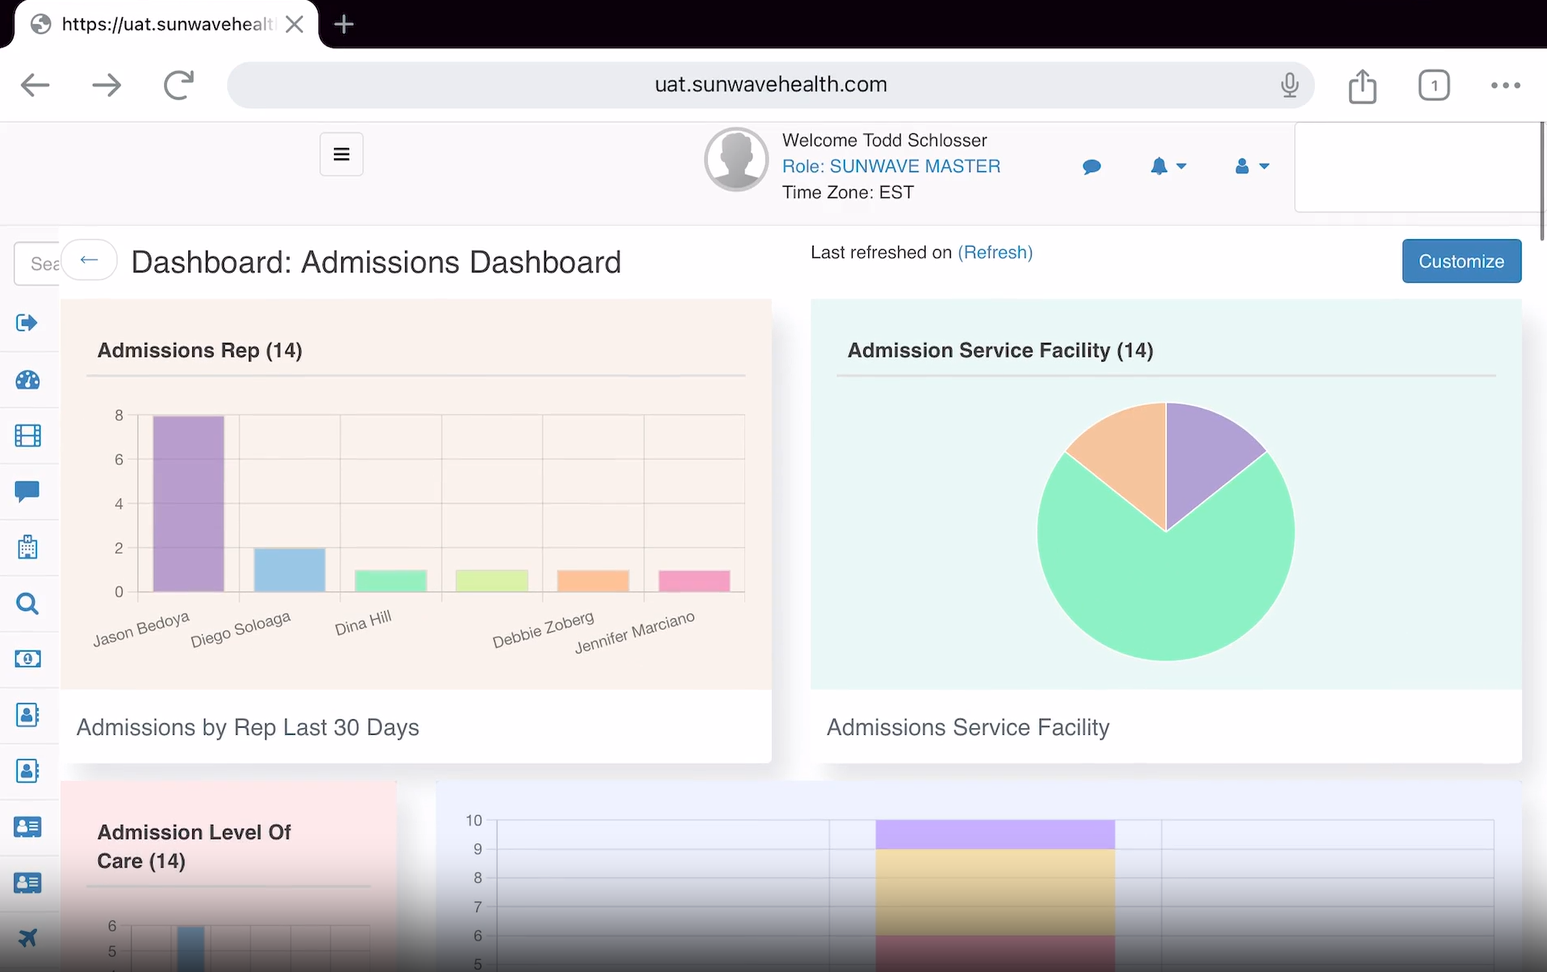Click the Refresh link next to last refreshed
This screenshot has height=972, width=1547.
click(995, 252)
